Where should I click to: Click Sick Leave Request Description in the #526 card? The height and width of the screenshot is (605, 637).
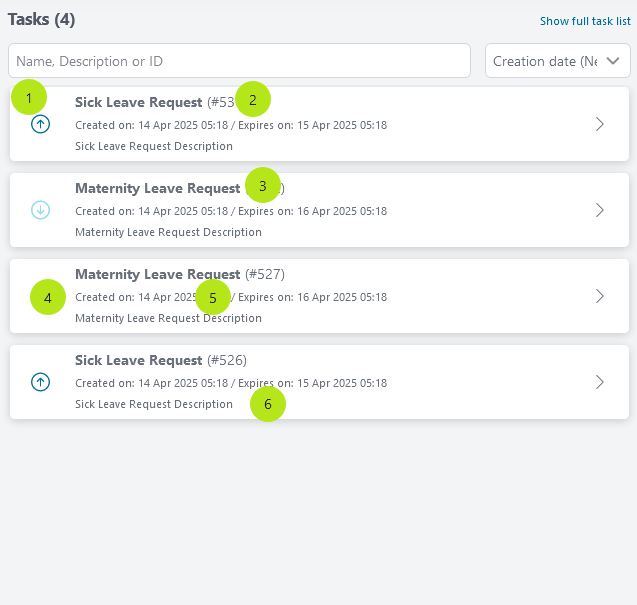click(x=154, y=404)
